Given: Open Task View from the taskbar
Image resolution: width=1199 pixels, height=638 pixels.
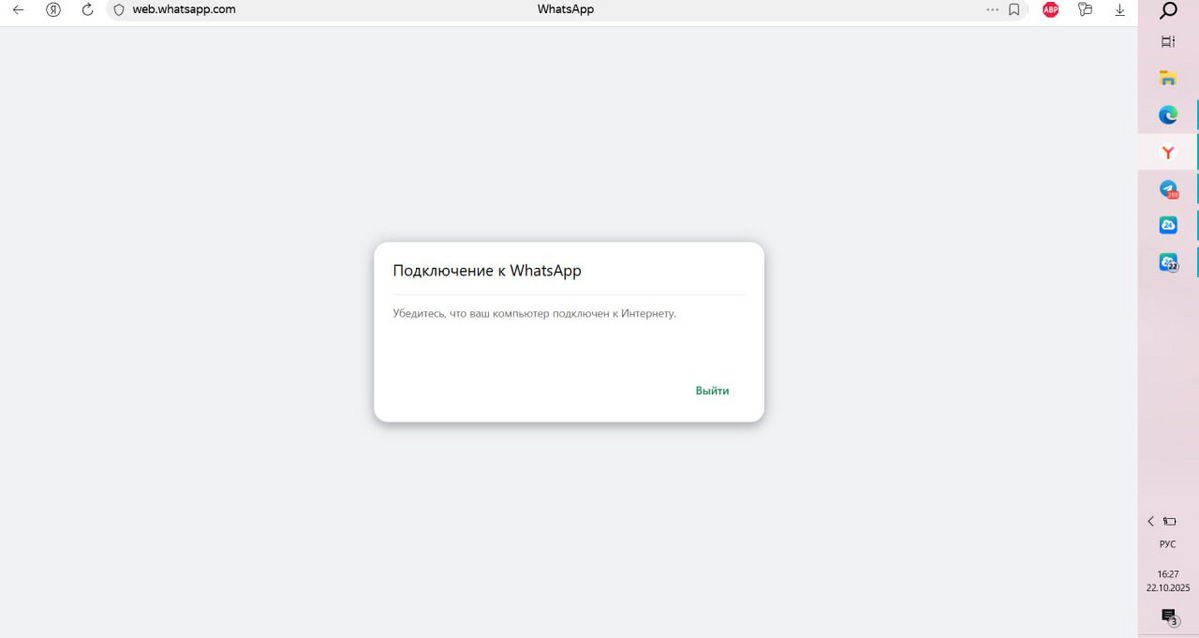Looking at the screenshot, I should point(1167,42).
